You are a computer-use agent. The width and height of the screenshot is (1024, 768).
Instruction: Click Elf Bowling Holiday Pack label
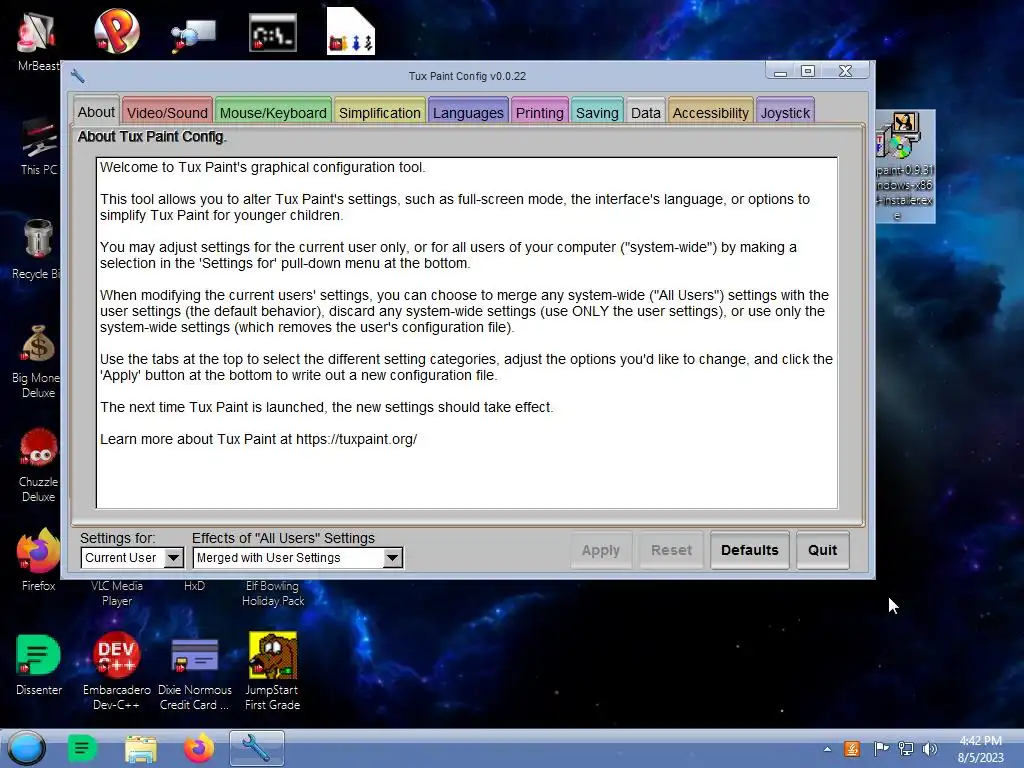point(273,593)
